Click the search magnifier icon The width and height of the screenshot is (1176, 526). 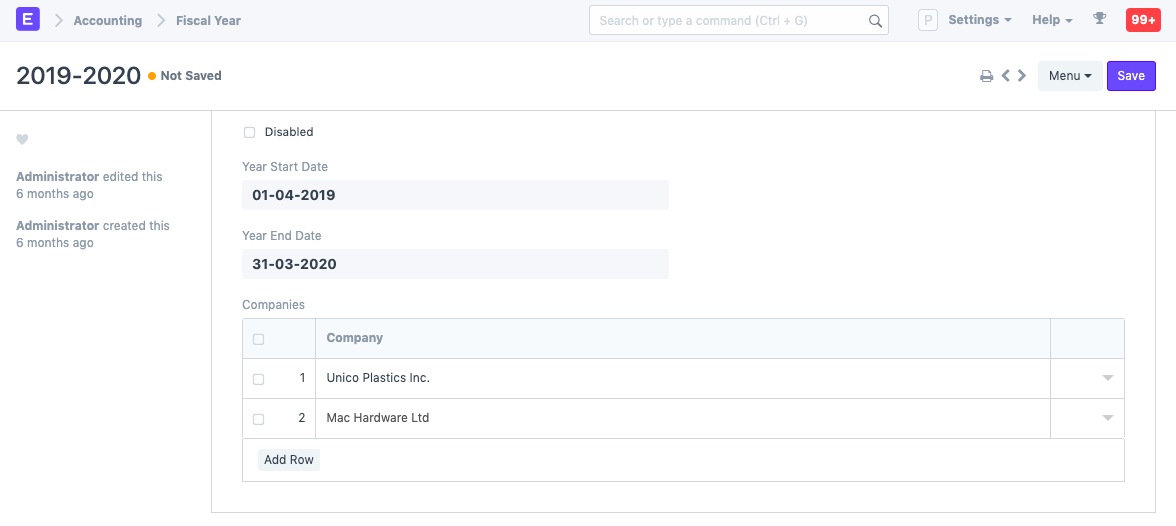point(875,21)
